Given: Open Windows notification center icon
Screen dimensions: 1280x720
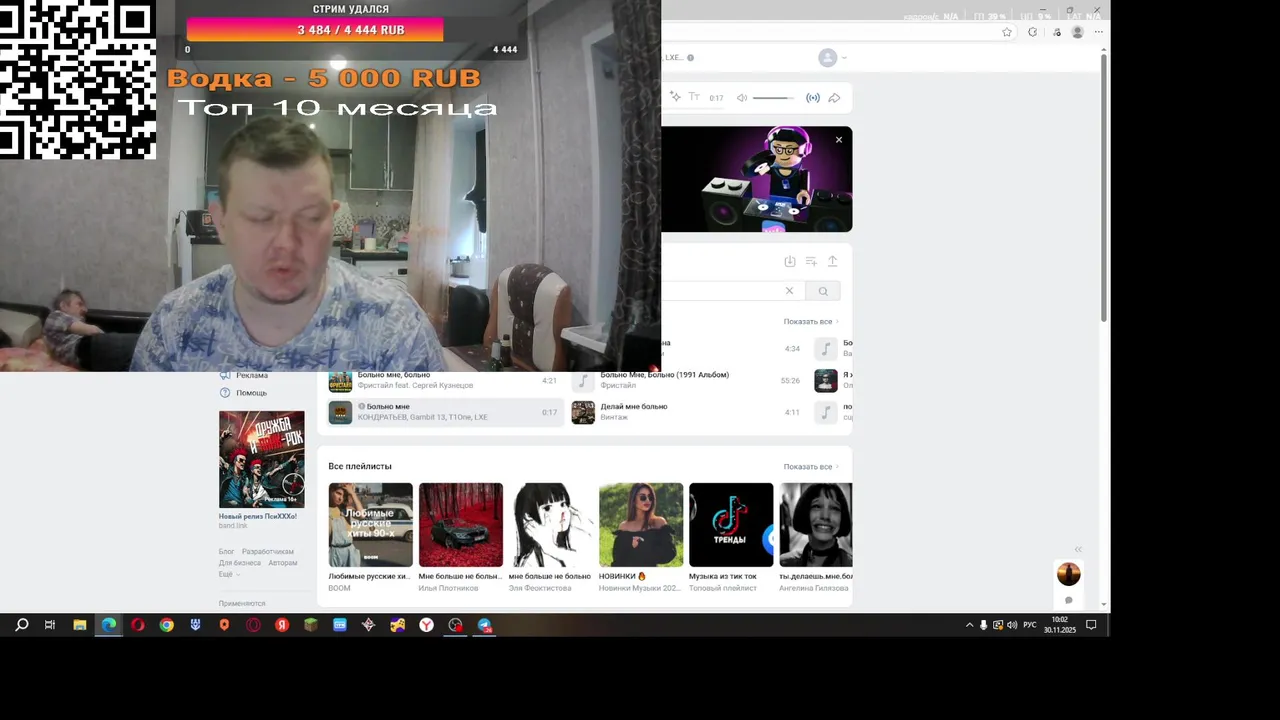Looking at the screenshot, I should click(x=1092, y=625).
